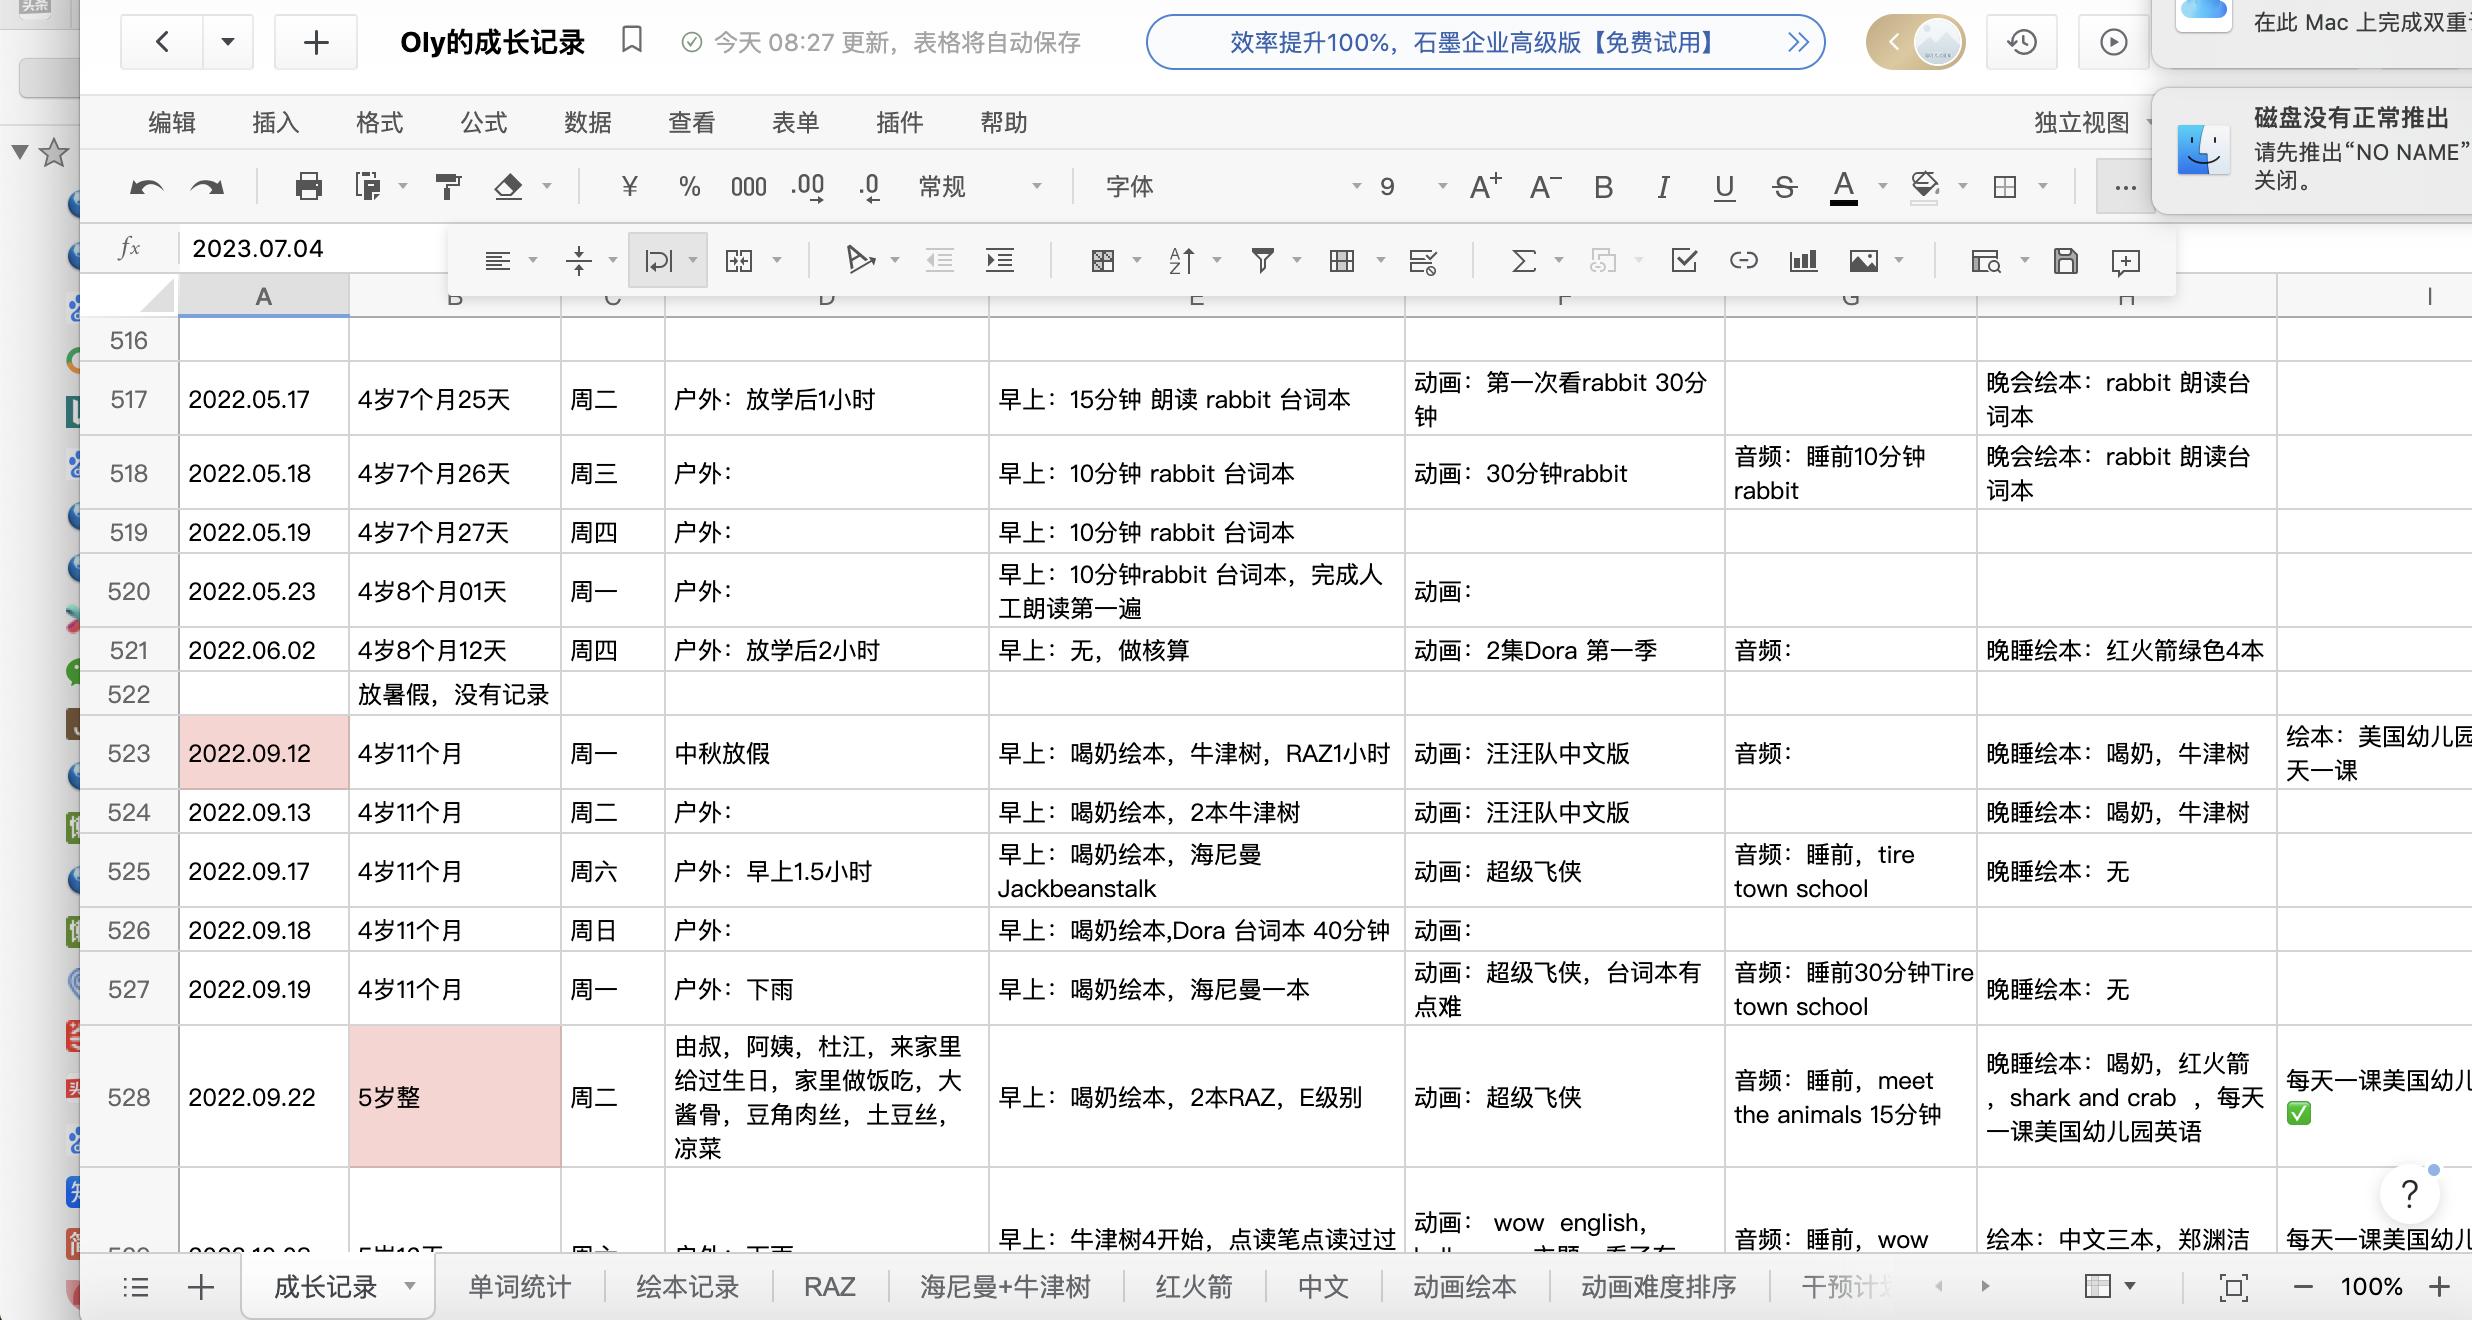Switch to the RAZ sheet tab
2472x1320 pixels.
tap(830, 1287)
